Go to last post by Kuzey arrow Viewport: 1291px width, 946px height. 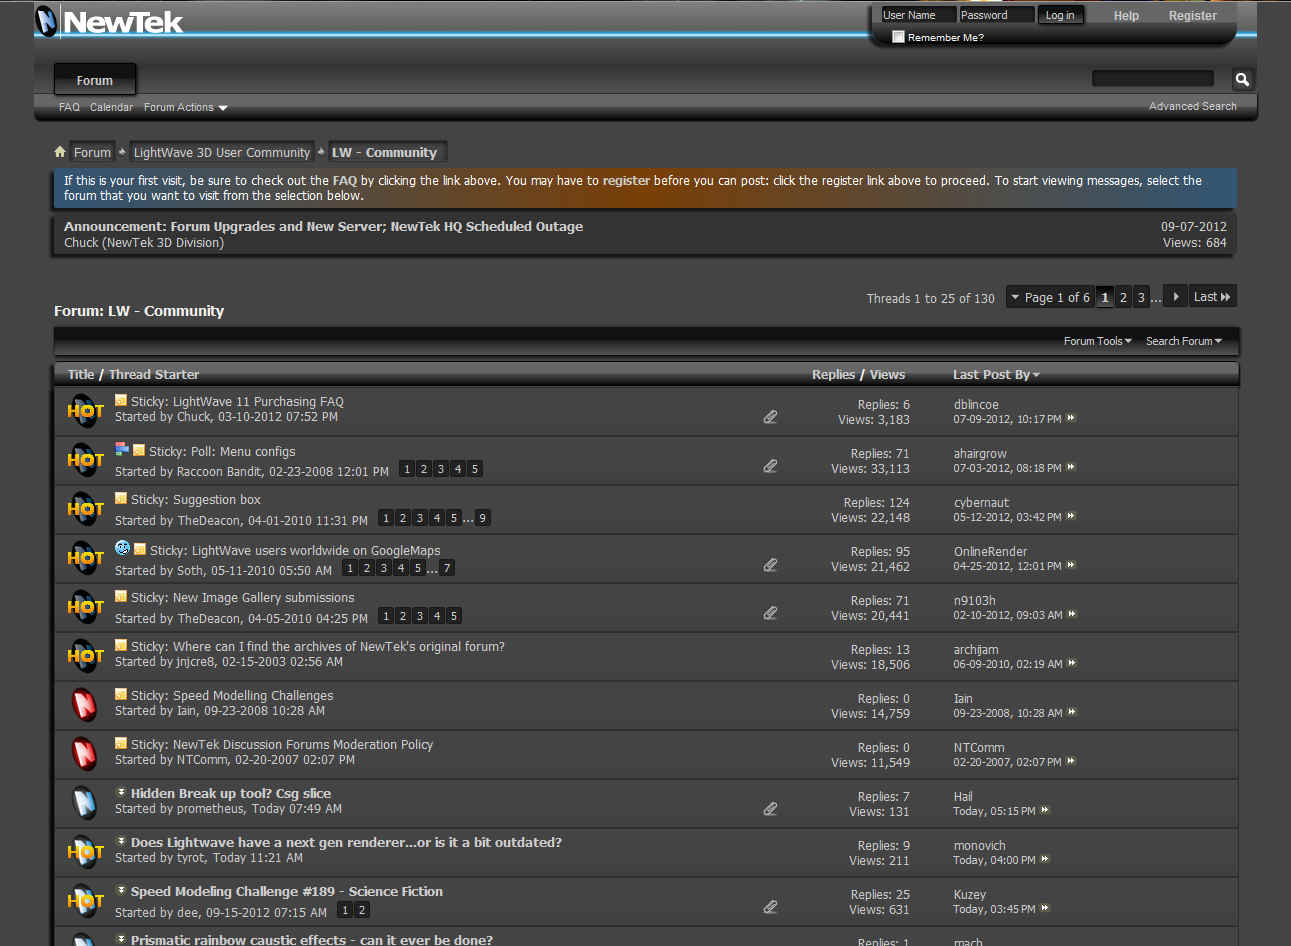point(1045,908)
